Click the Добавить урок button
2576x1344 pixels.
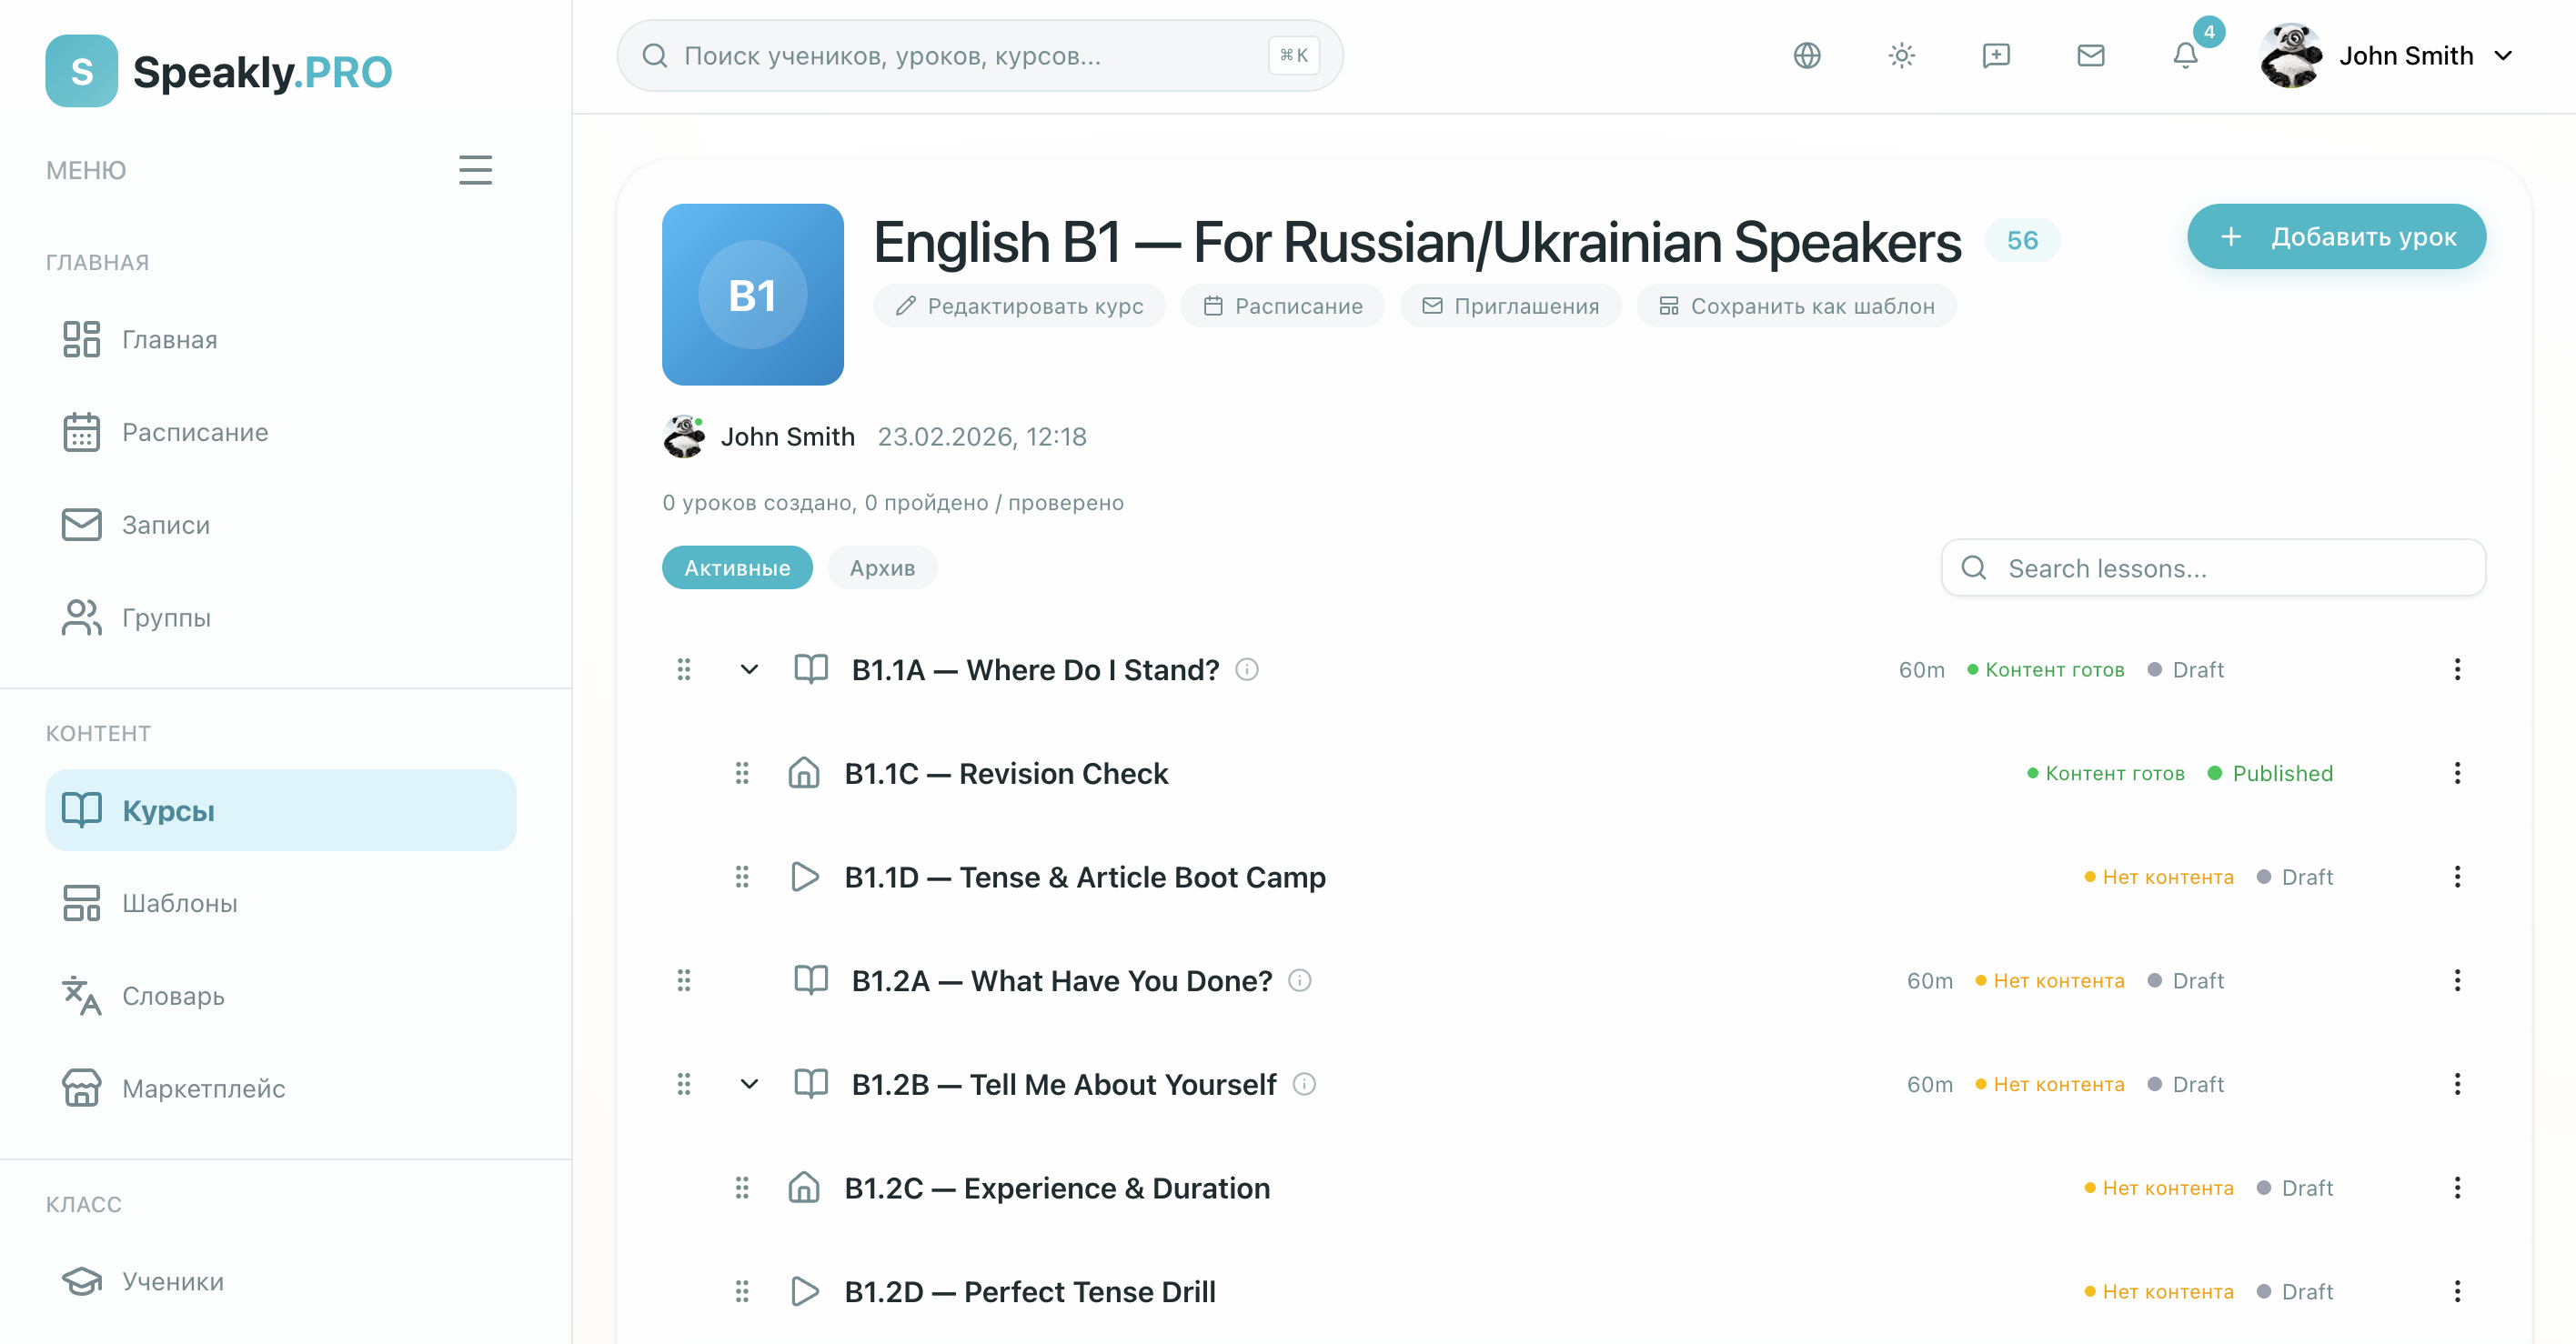[x=2336, y=237]
